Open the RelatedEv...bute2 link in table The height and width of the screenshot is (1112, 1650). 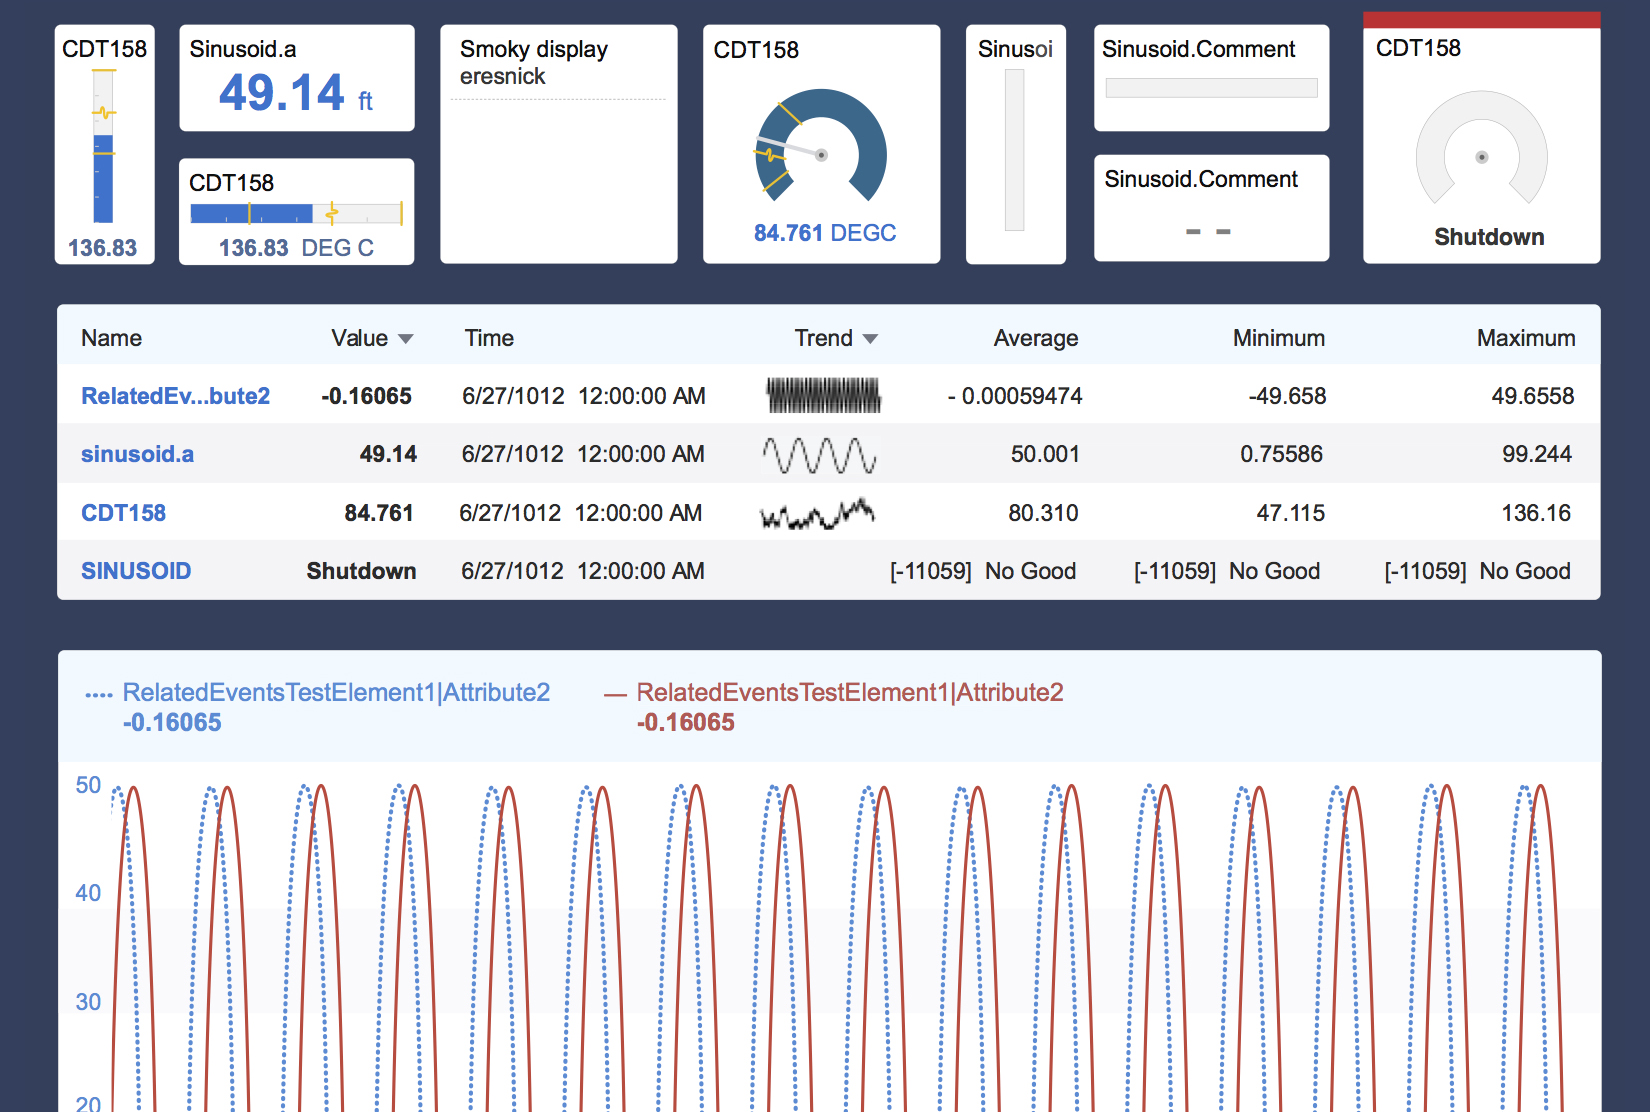175,396
